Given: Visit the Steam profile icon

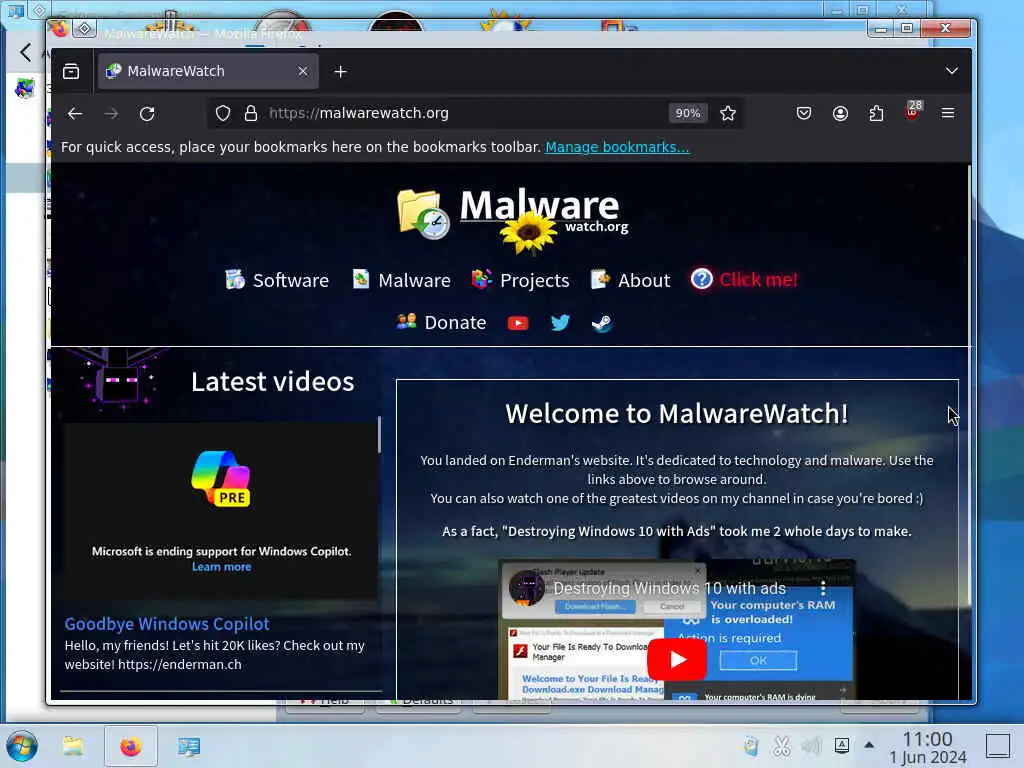Looking at the screenshot, I should [x=601, y=323].
